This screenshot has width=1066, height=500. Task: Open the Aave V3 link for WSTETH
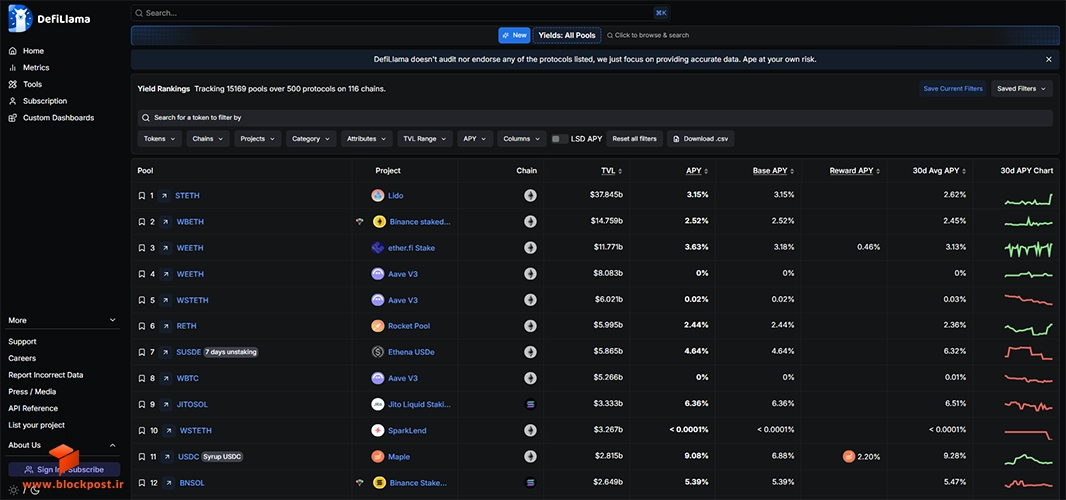(402, 300)
